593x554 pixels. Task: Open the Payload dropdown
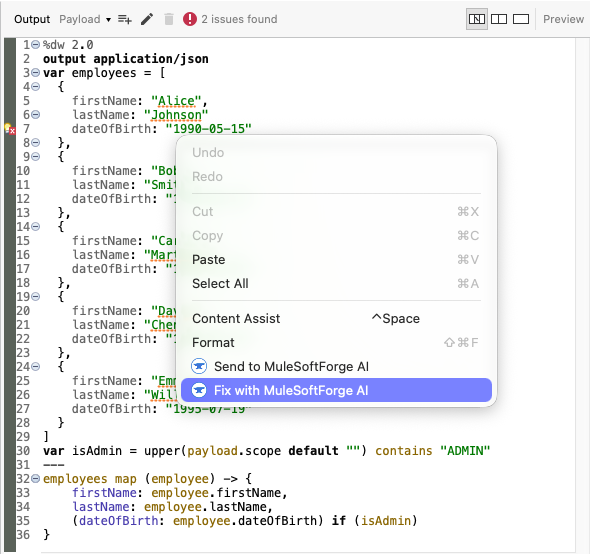(x=85, y=19)
